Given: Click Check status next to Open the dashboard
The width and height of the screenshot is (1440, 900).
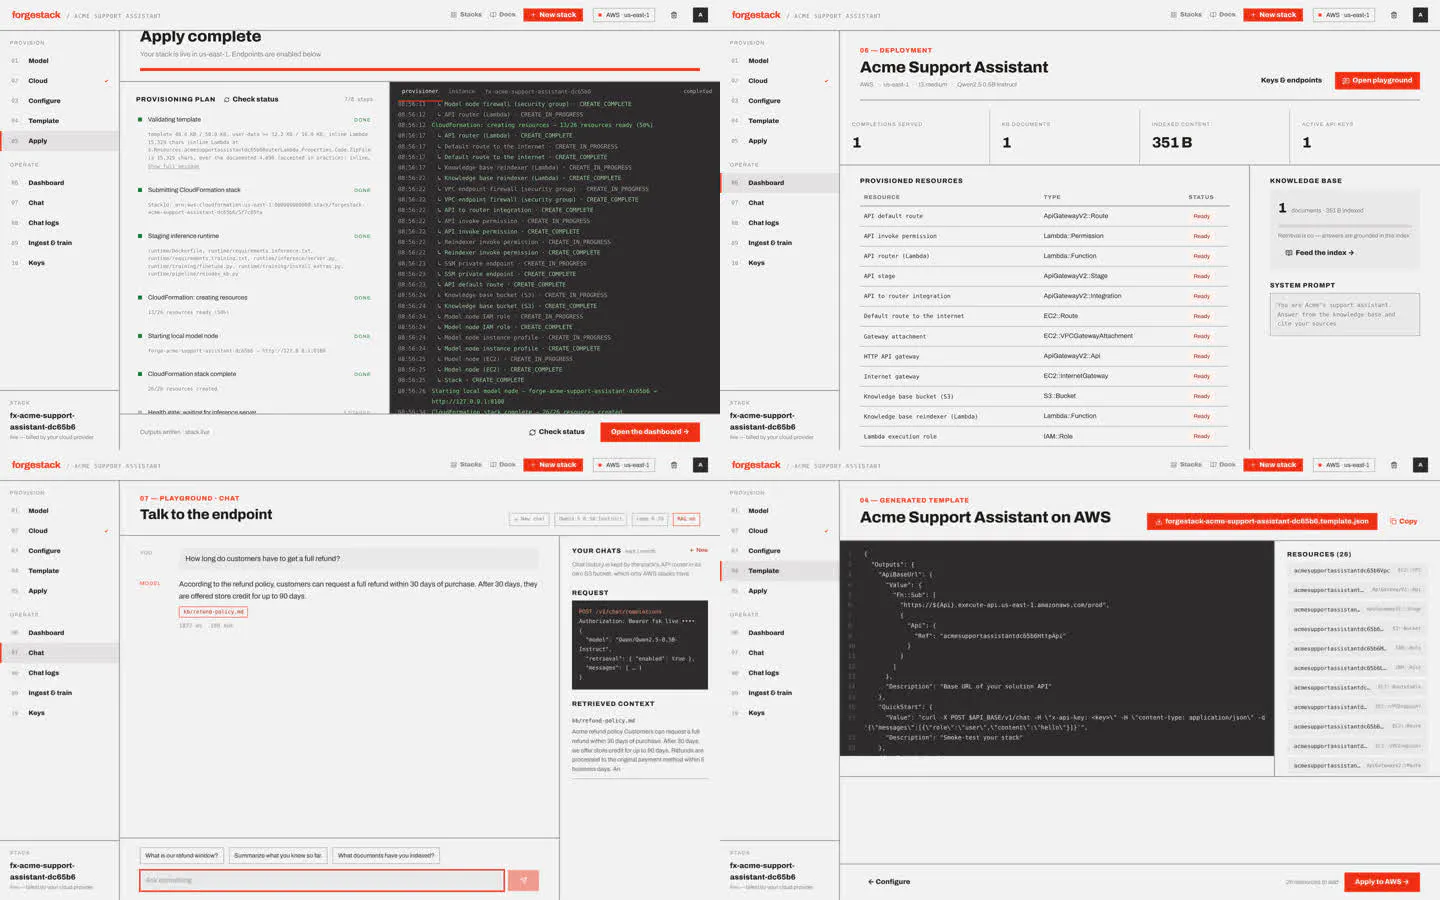Looking at the screenshot, I should 557,432.
